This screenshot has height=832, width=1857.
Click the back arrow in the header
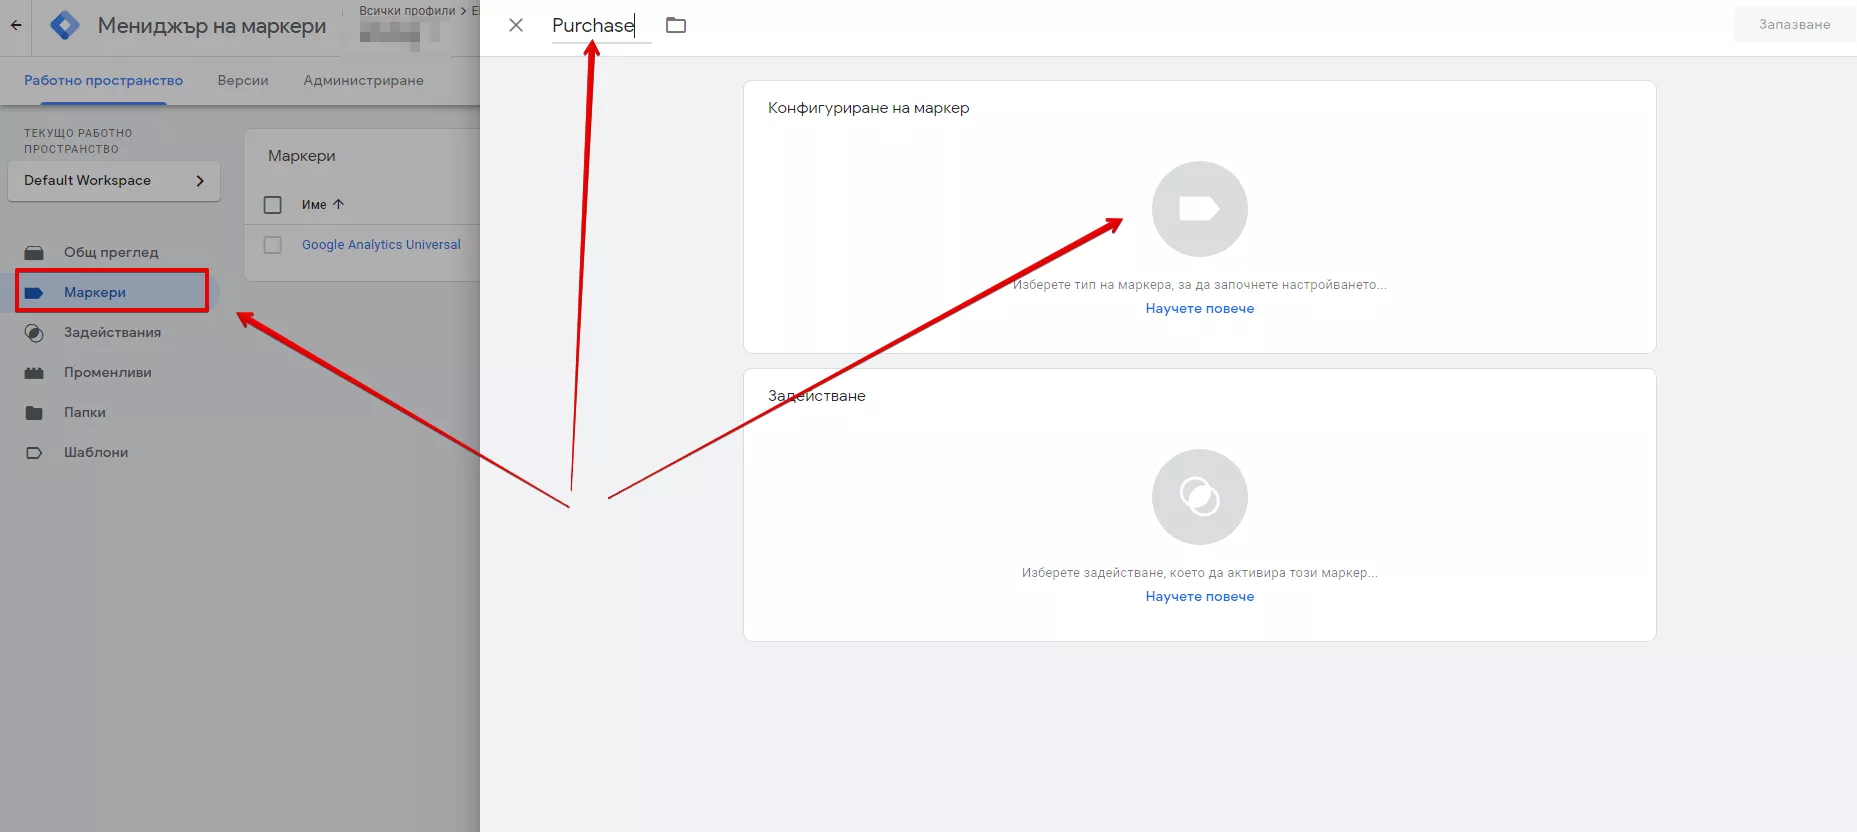16,25
